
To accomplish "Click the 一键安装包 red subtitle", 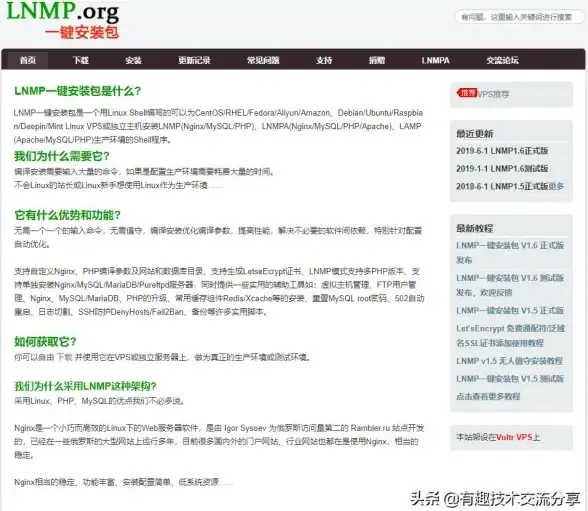I will (x=82, y=33).
